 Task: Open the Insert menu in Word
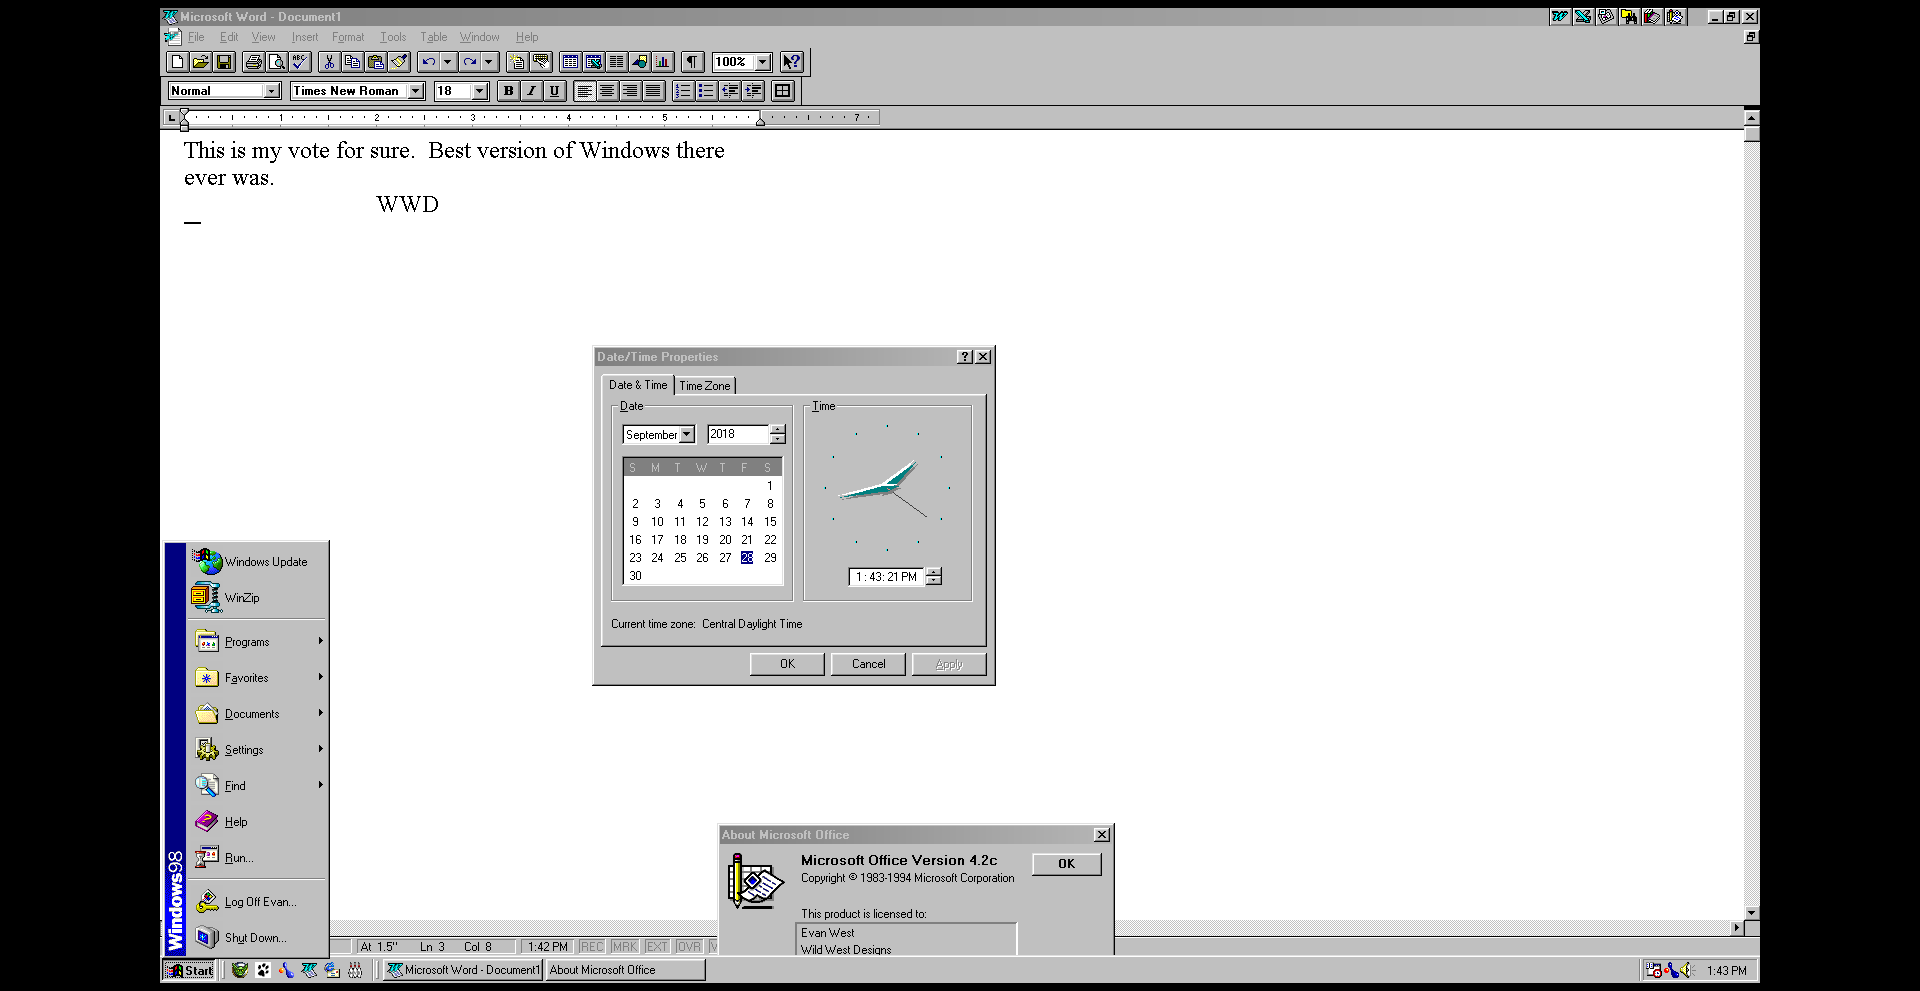click(x=305, y=37)
